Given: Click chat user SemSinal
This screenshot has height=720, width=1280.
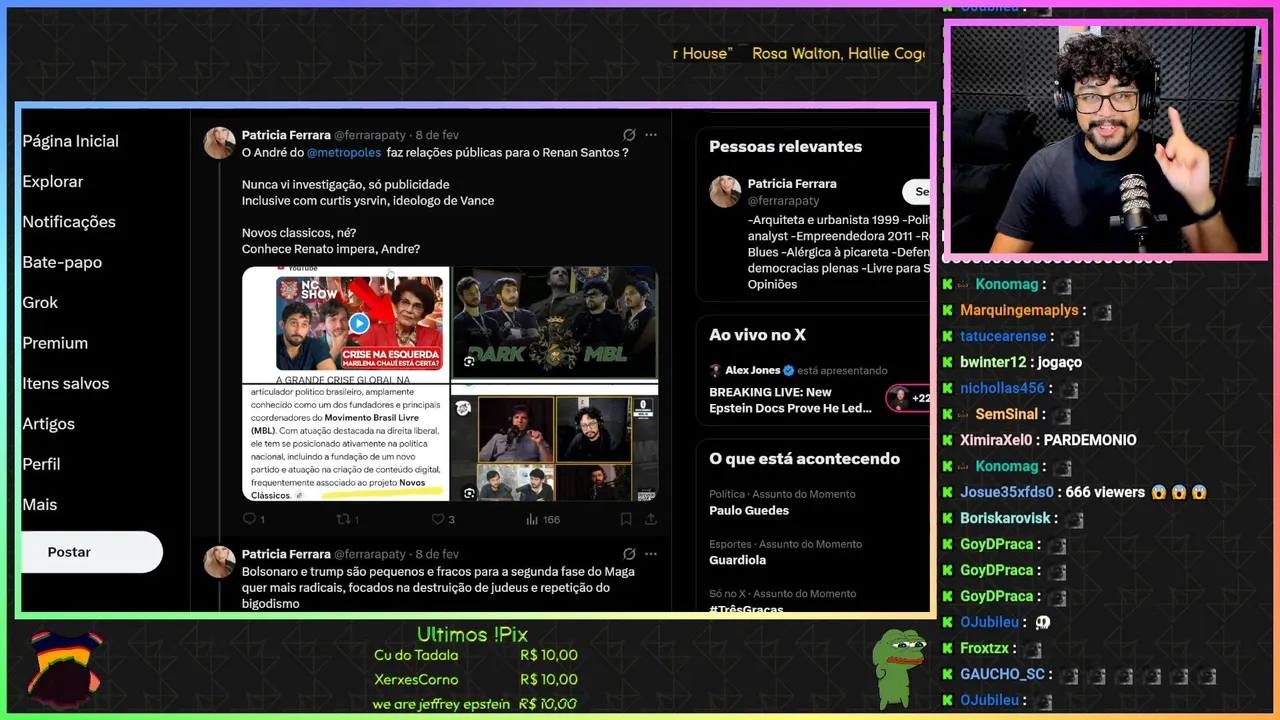Looking at the screenshot, I should click(1006, 414).
